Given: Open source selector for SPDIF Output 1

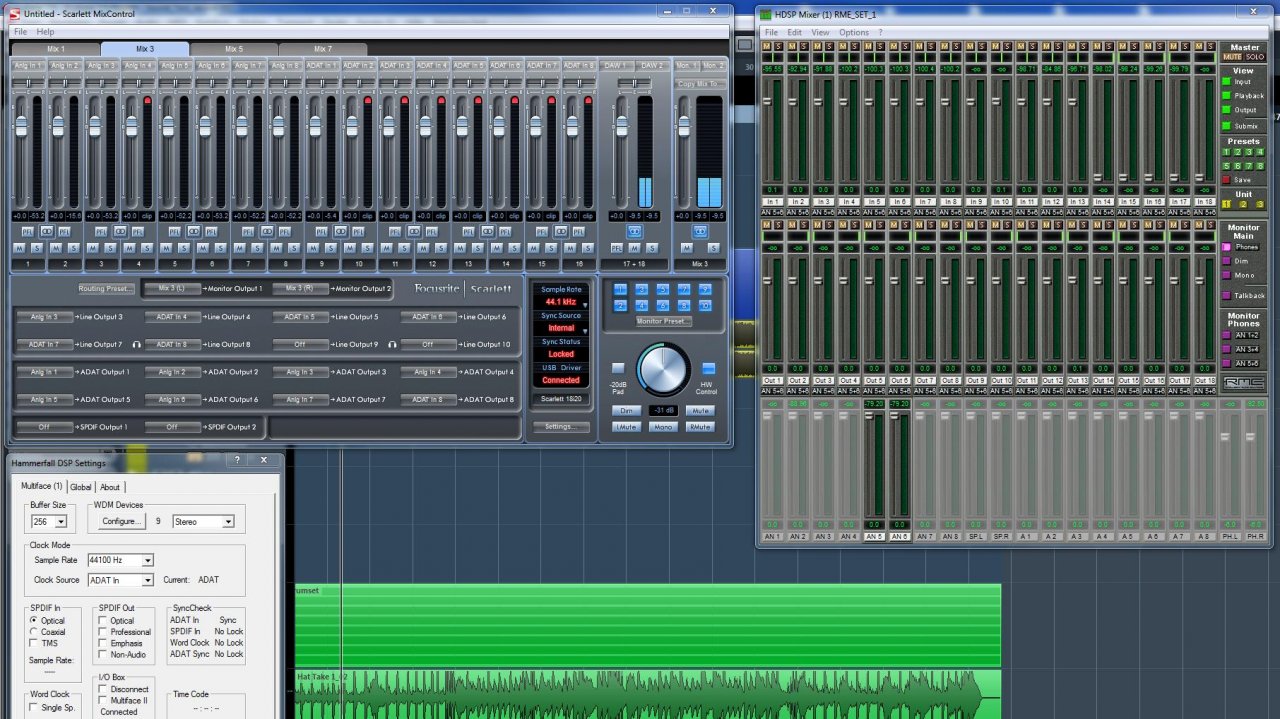Looking at the screenshot, I should pyautogui.click(x=43, y=427).
